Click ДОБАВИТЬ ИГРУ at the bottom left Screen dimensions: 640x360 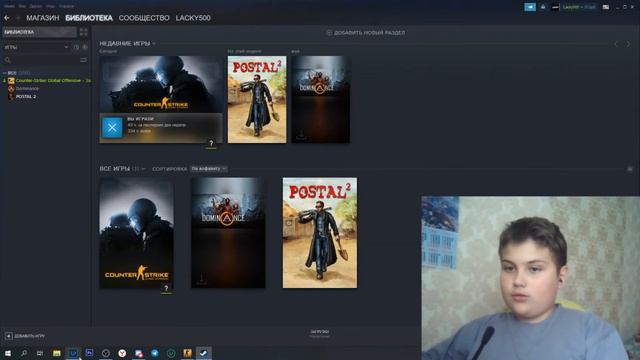[x=25, y=336]
